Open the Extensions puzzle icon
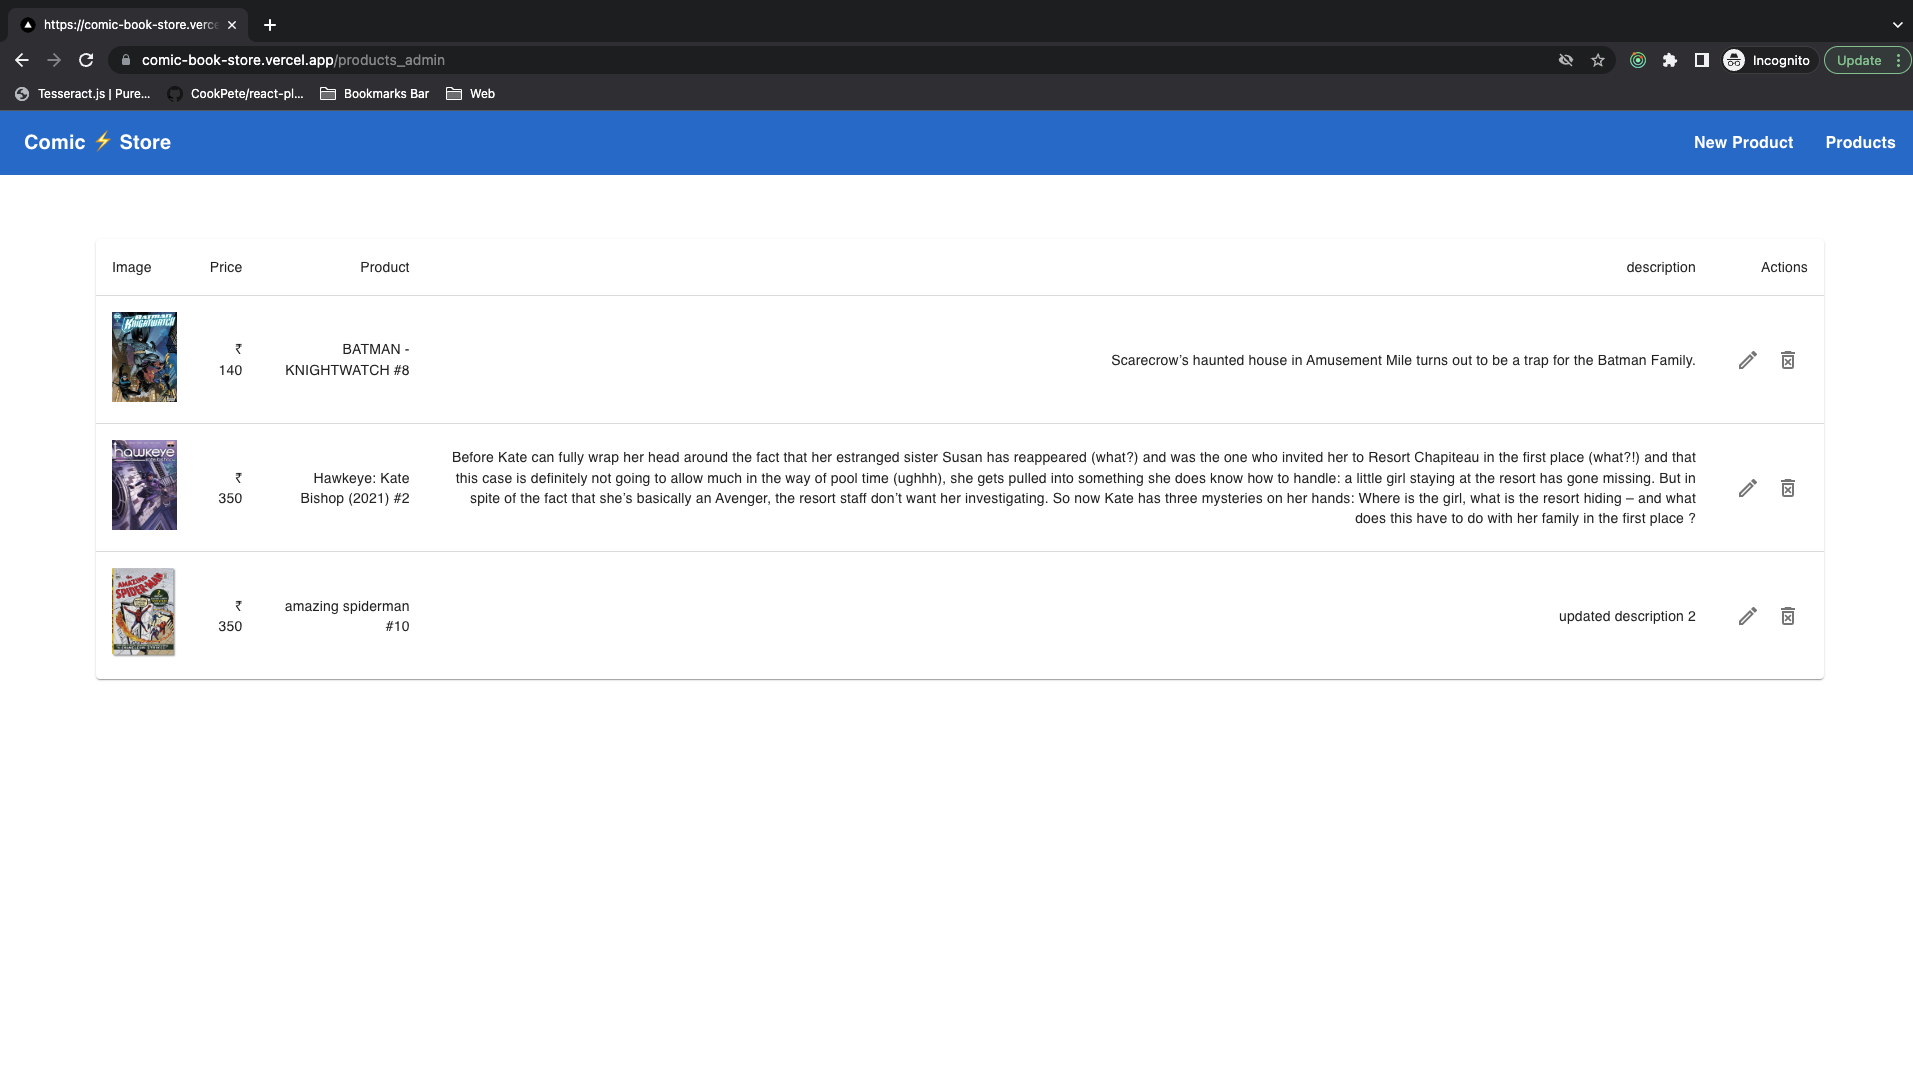The height and width of the screenshot is (1080, 1913). [x=1669, y=60]
